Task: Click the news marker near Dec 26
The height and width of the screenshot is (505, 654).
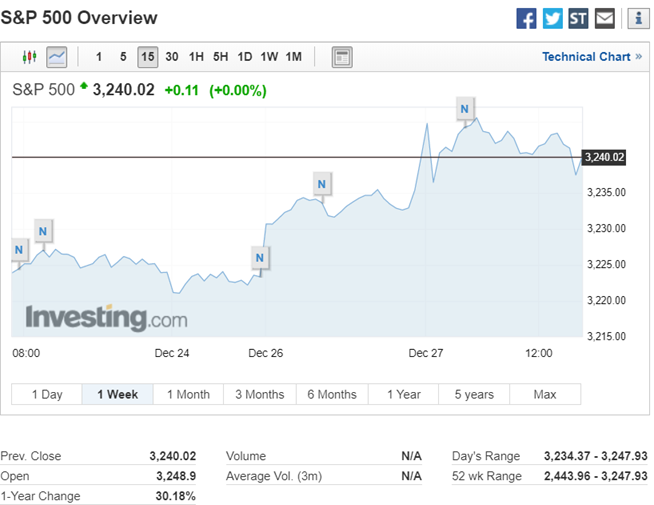Action: 260,257
